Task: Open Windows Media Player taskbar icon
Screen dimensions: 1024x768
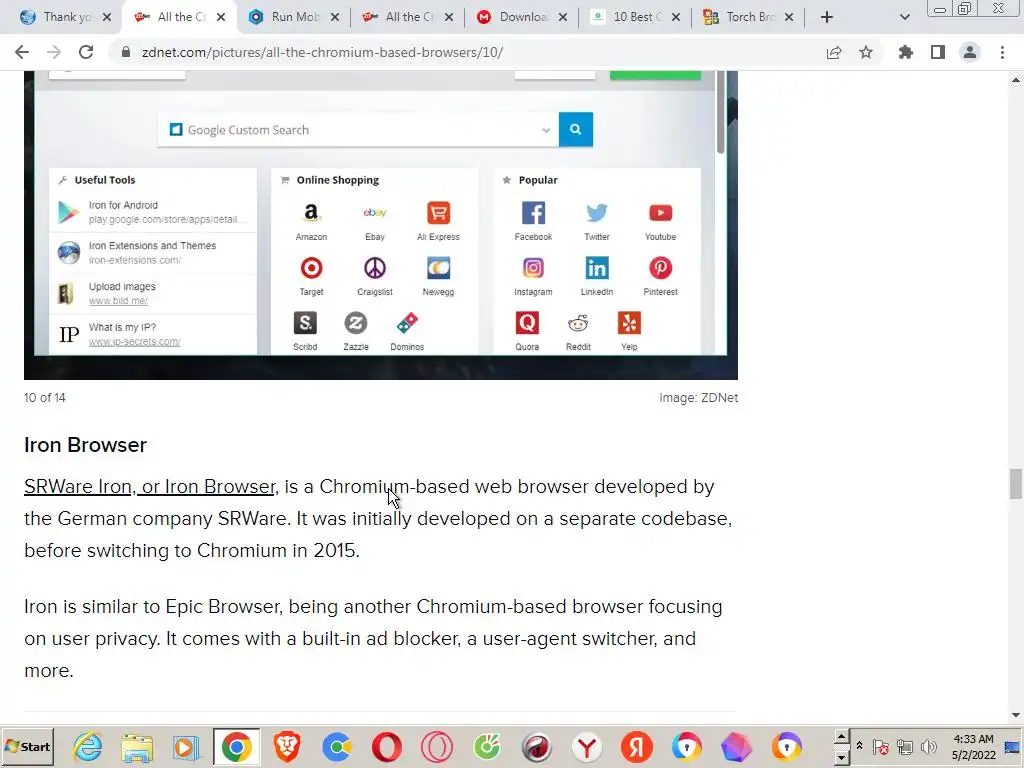Action: [186, 746]
